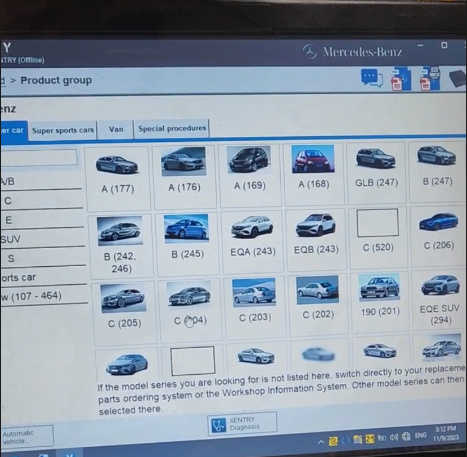Open the XENTRY Diagnosis button at bottom
Screen dimensions: 467x457
(242, 423)
